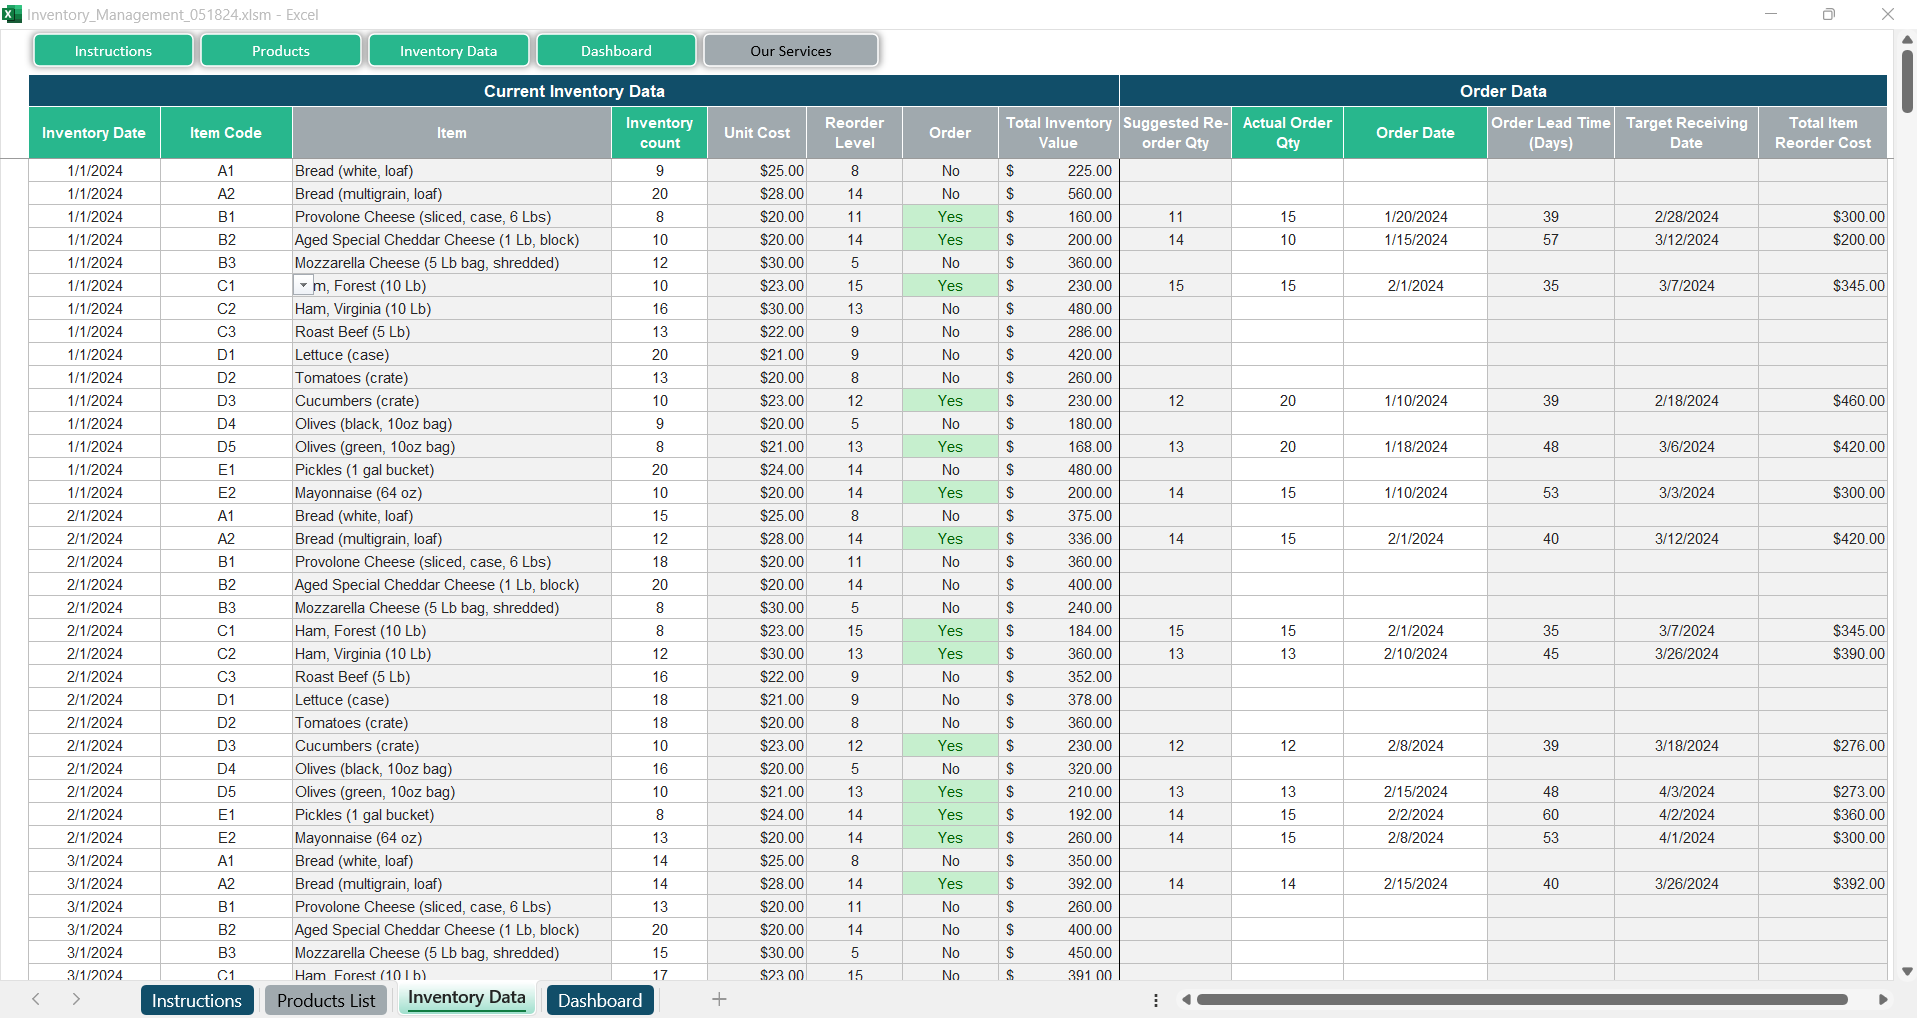This screenshot has width=1917, height=1018.
Task: Click the previous sheet navigation arrow
Action: [x=36, y=999]
